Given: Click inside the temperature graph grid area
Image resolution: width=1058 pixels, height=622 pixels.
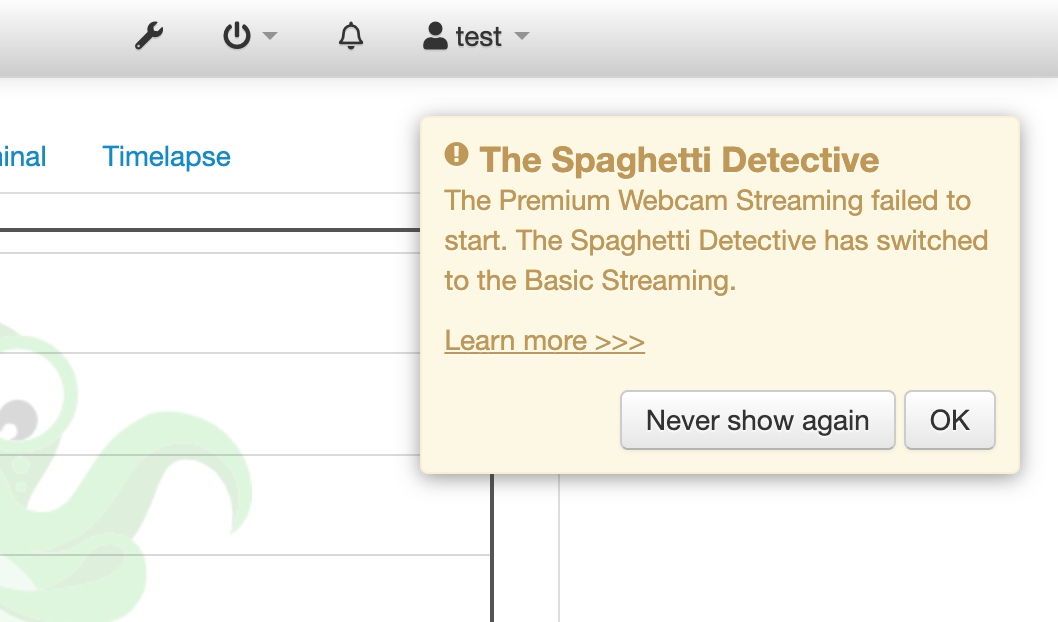Looking at the screenshot, I should click(x=250, y=400).
